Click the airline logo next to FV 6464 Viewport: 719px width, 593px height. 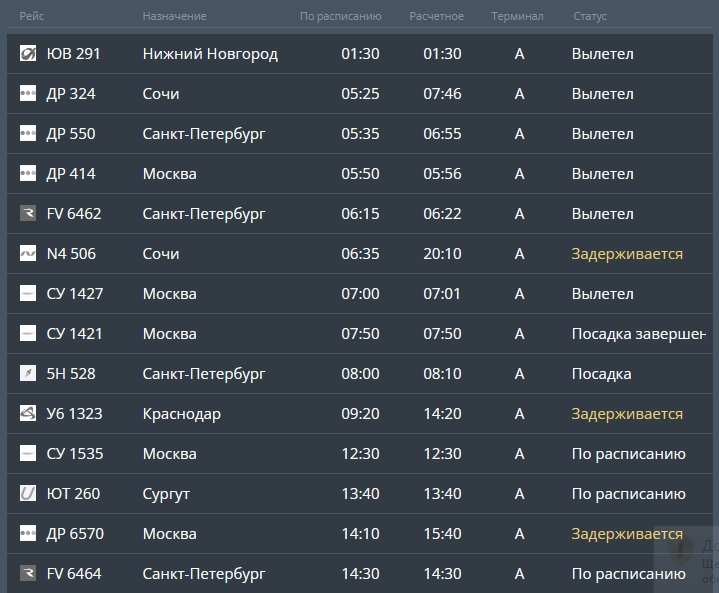coord(28,574)
